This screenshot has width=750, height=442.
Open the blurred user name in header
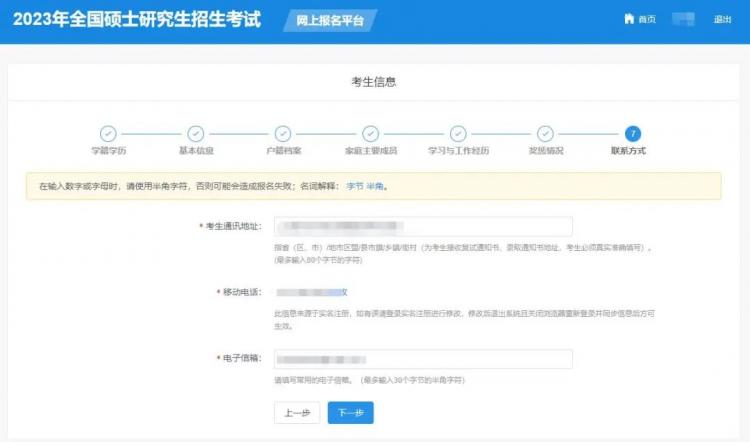pyautogui.click(x=683, y=19)
